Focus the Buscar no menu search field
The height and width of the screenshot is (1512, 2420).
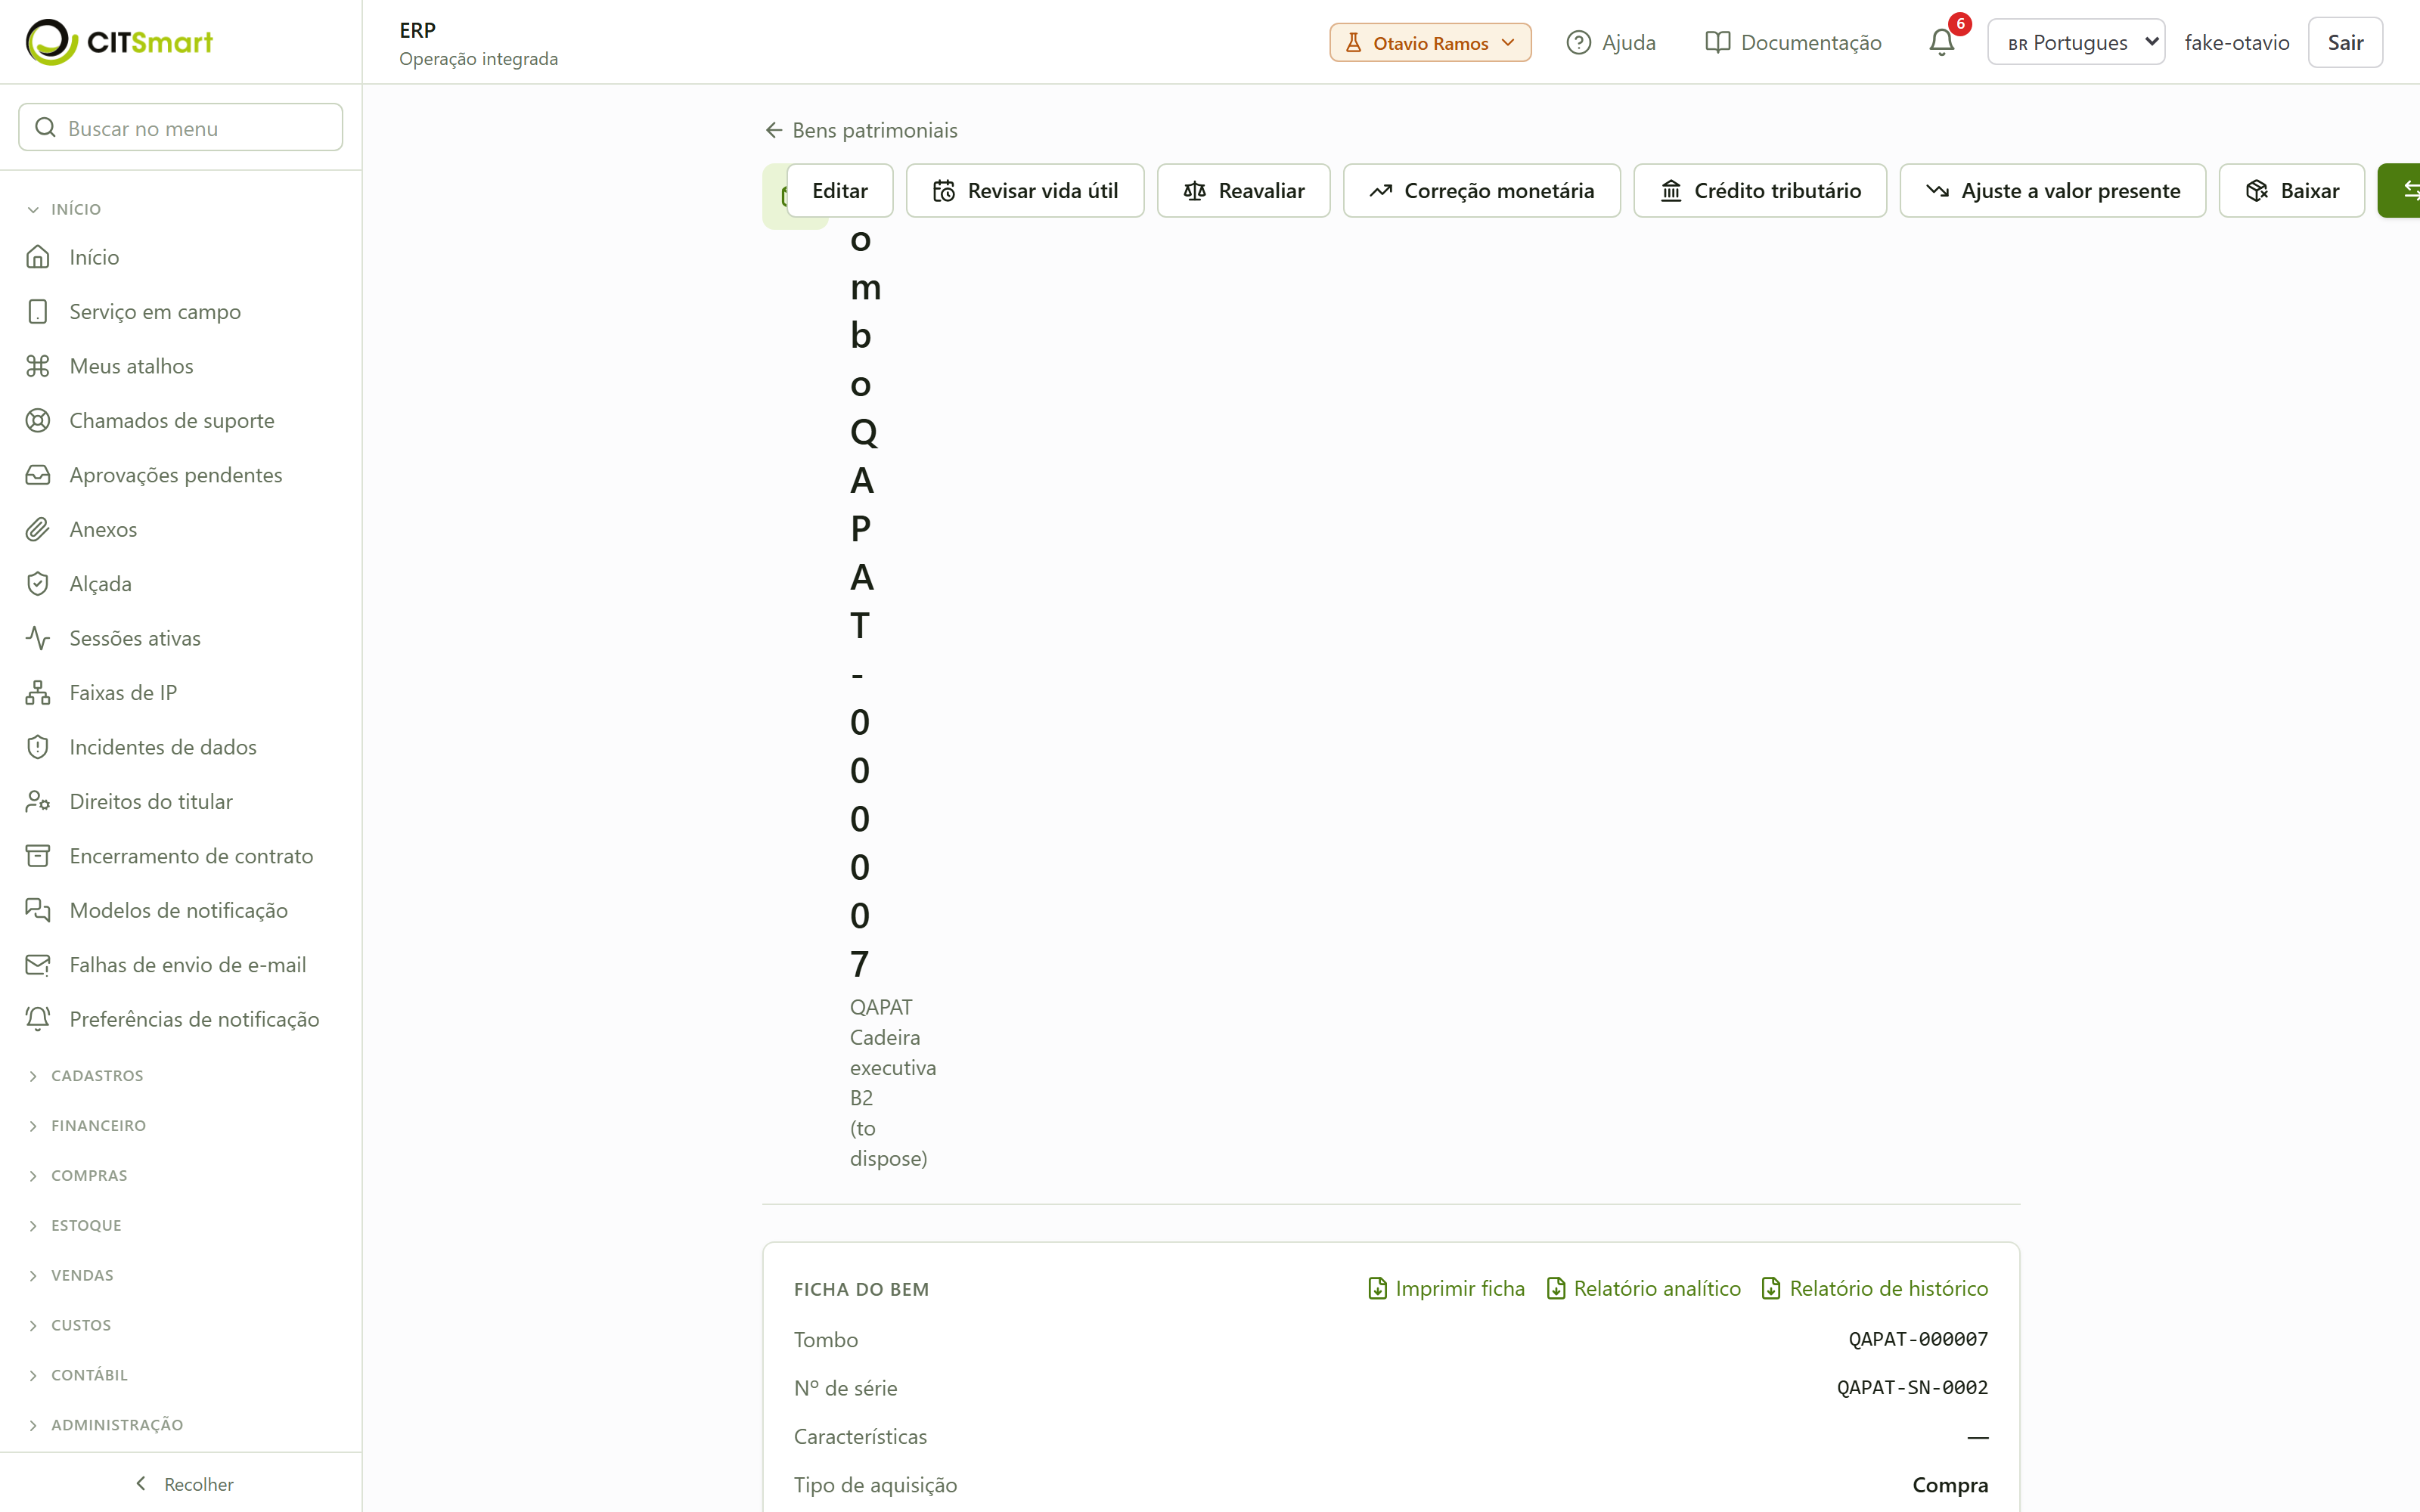click(181, 127)
